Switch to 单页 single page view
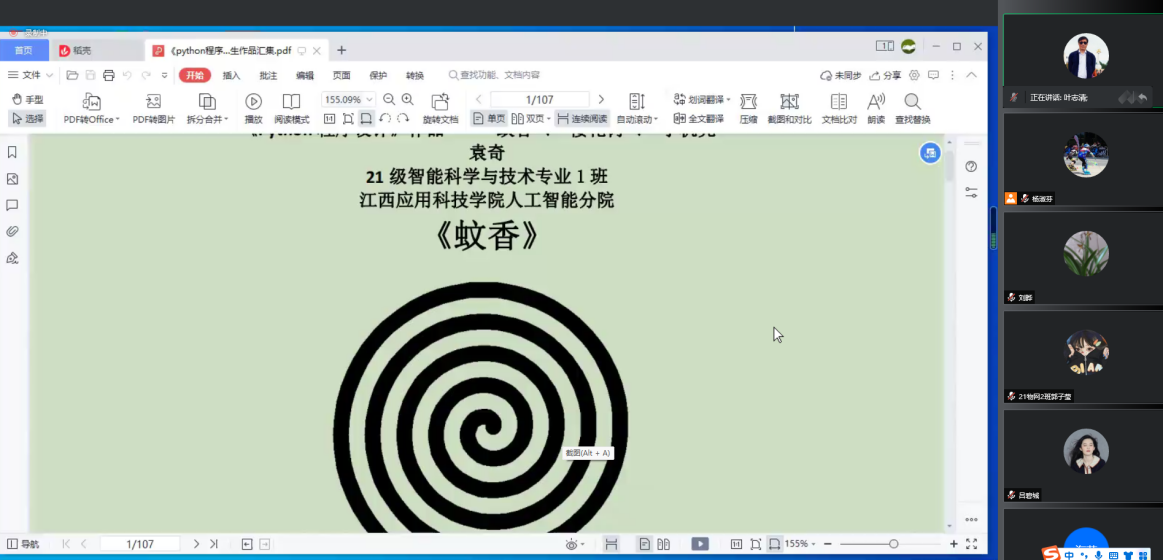Screen dimensions: 1163x560 tap(488, 118)
